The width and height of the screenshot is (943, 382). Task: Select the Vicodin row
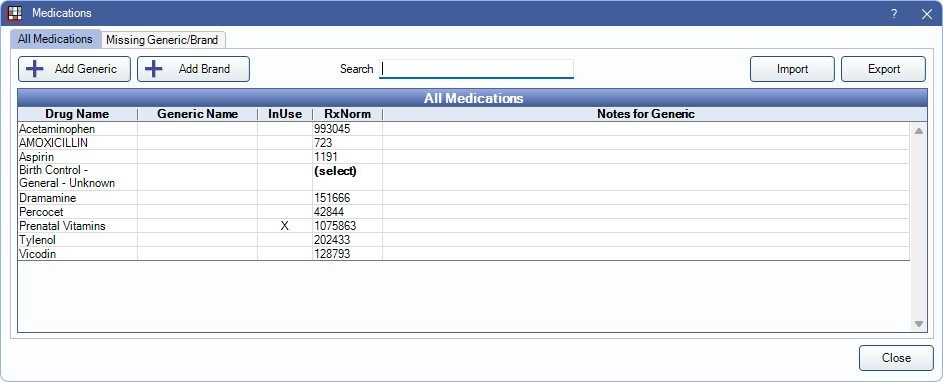464,254
